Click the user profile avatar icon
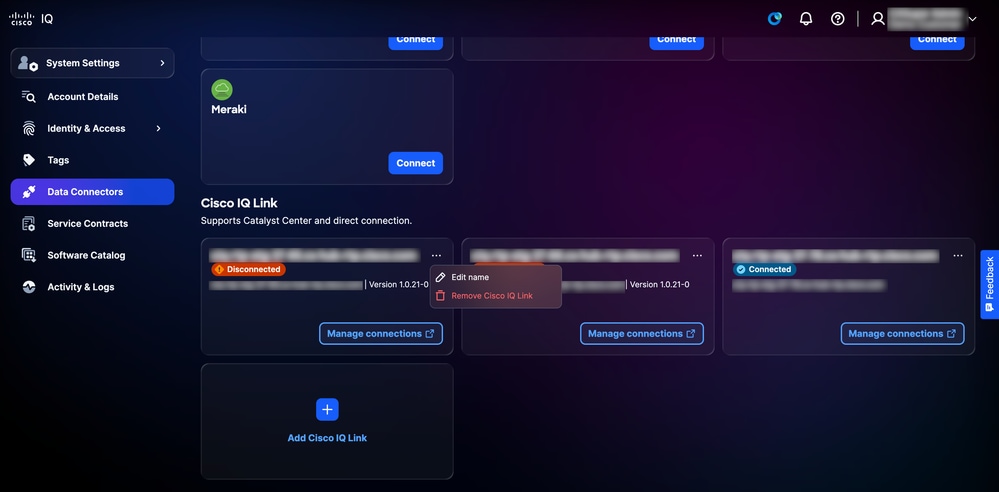 tap(878, 18)
